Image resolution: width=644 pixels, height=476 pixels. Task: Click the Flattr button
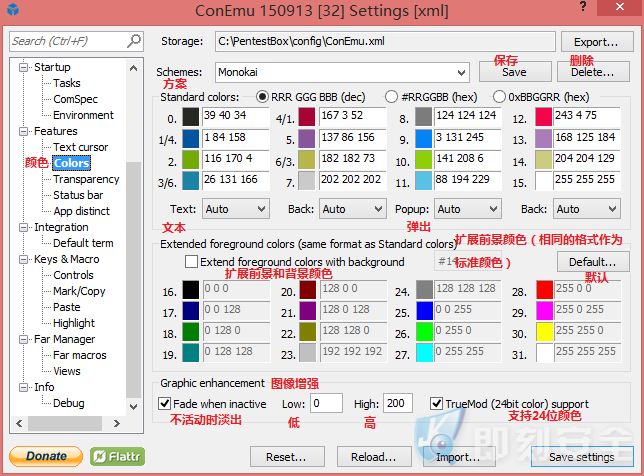point(117,456)
